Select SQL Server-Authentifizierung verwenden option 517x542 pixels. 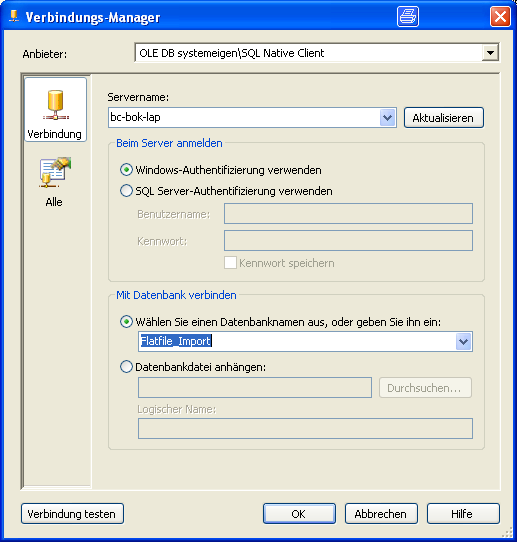(126, 191)
